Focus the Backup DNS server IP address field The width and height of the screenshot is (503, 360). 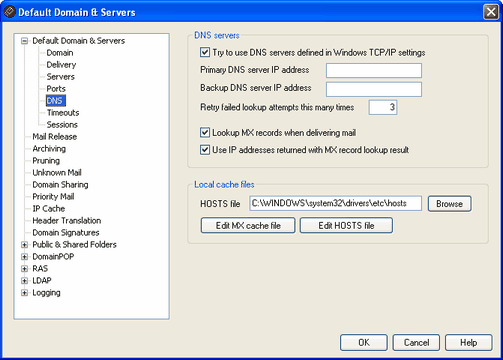tap(374, 89)
